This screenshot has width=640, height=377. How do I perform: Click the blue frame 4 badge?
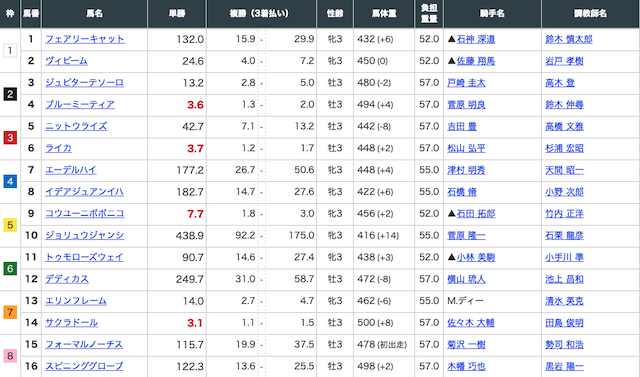pos(10,182)
